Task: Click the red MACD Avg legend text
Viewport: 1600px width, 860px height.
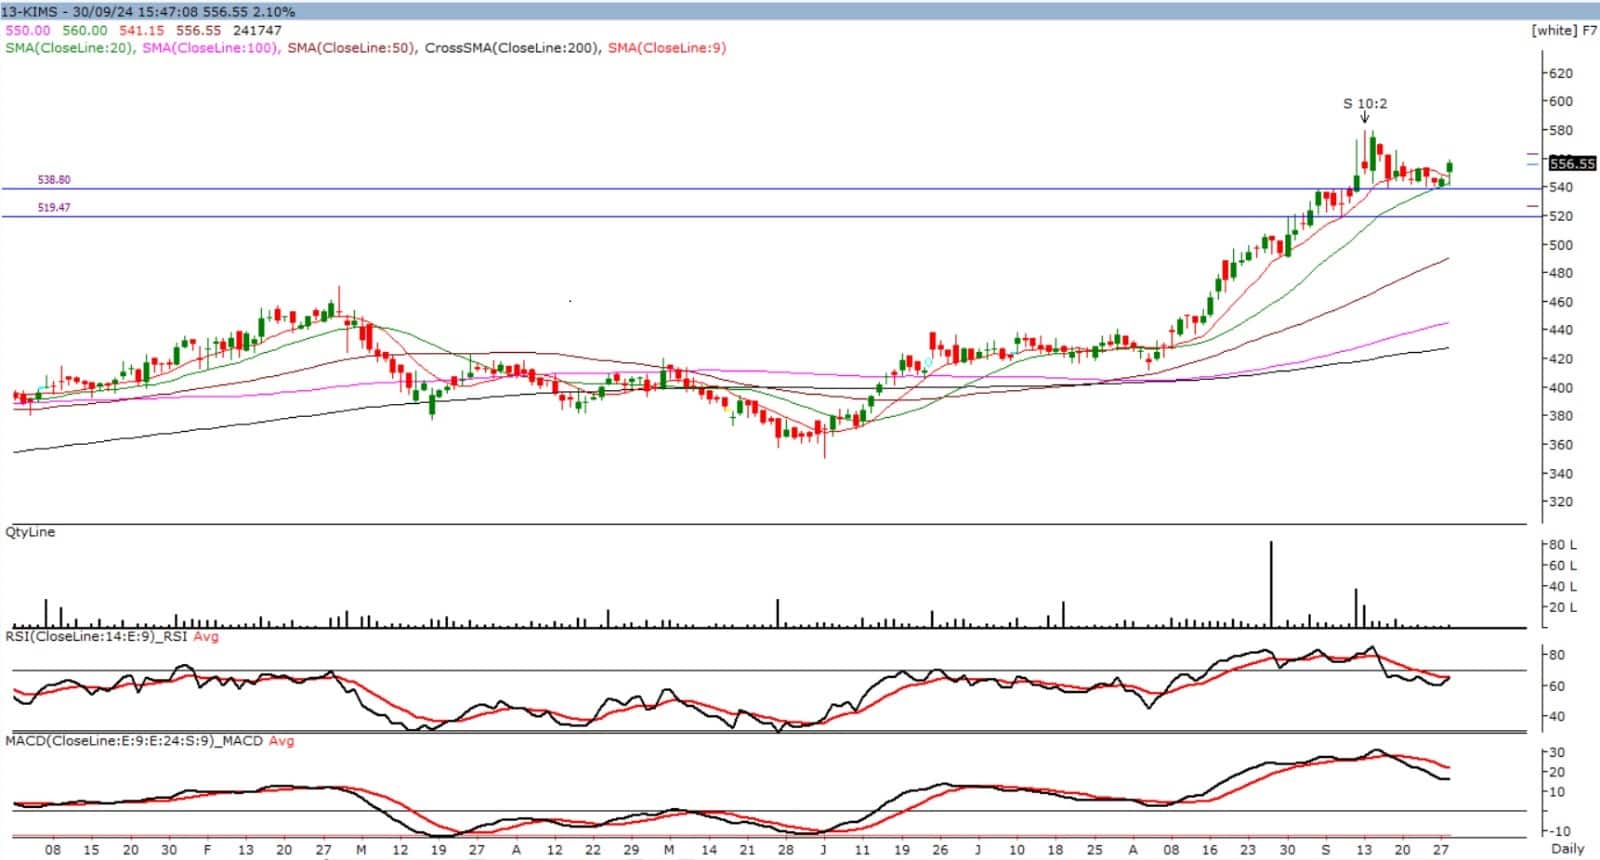Action: [282, 741]
